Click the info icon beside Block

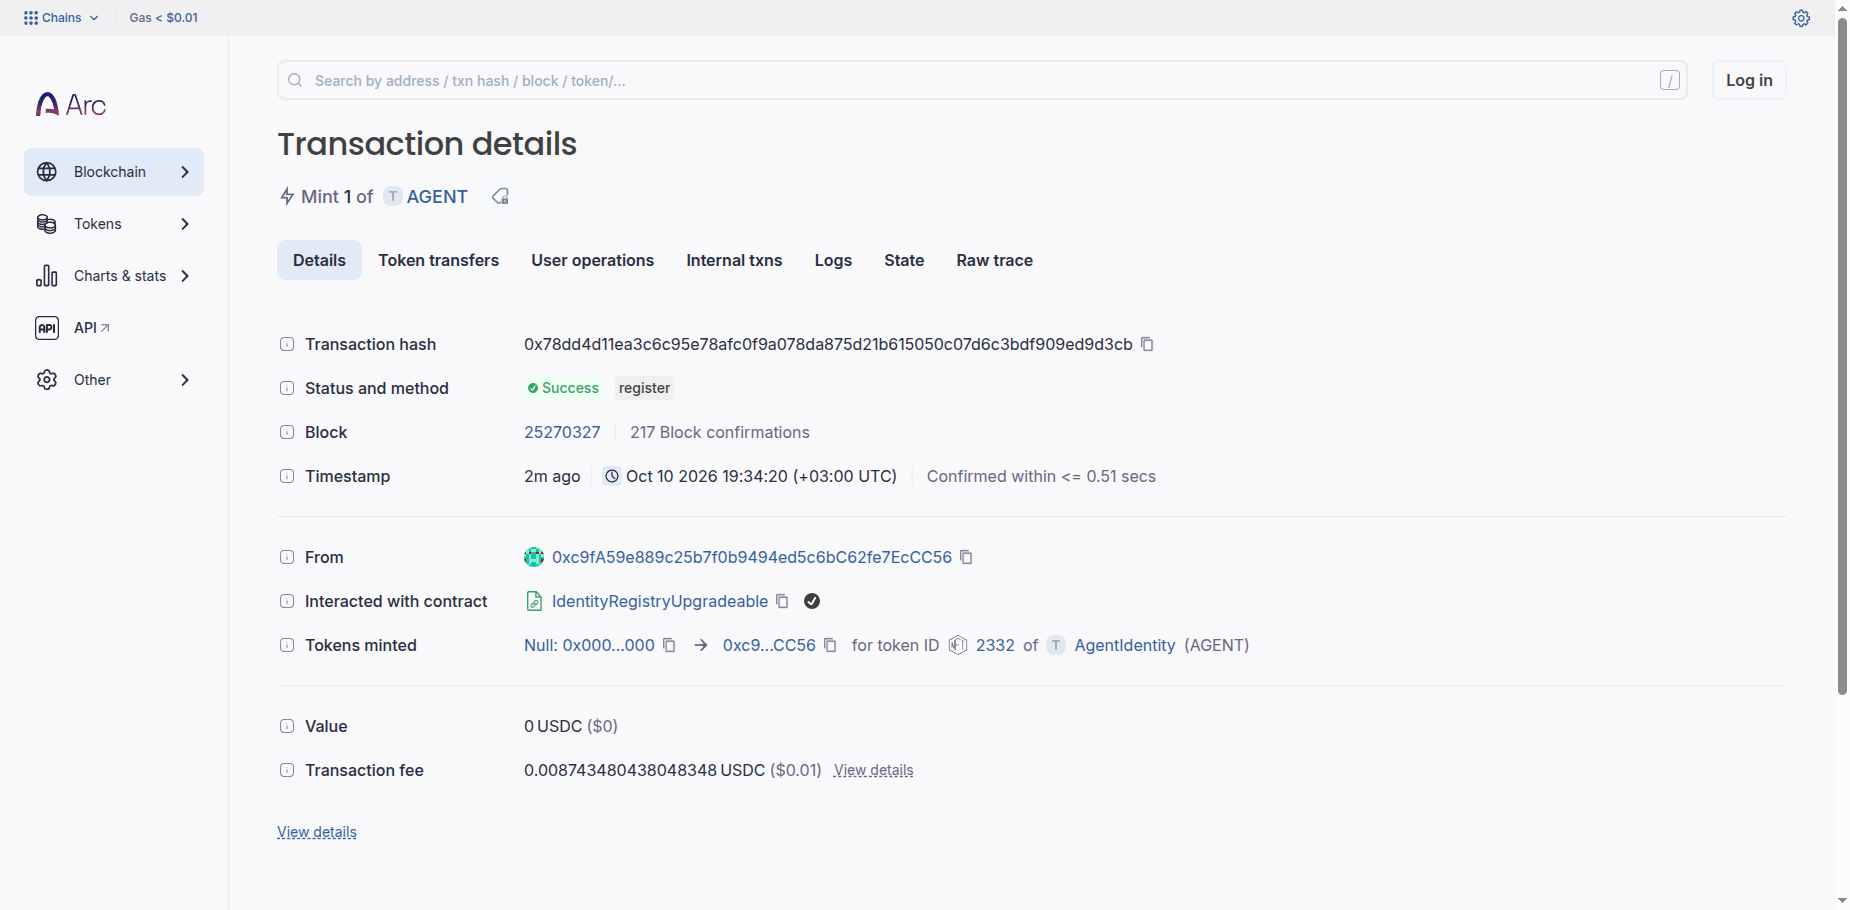click(287, 432)
